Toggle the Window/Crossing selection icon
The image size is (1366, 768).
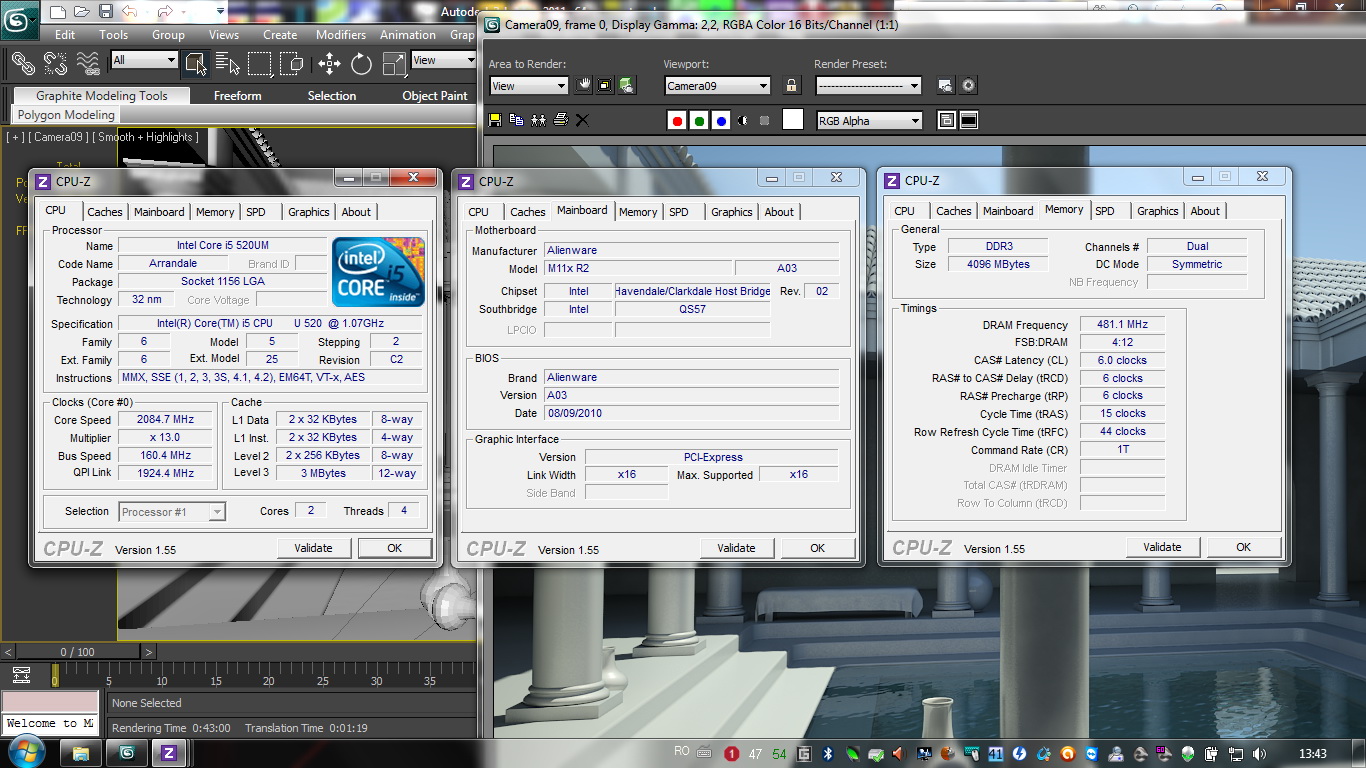click(x=292, y=64)
